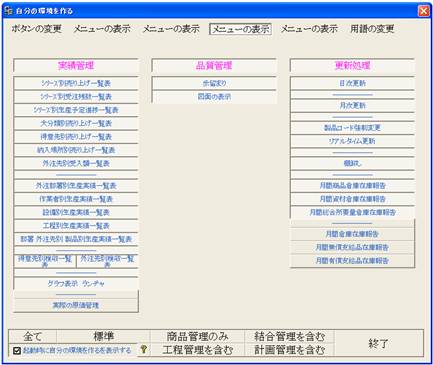
Task: Click the 実績管理 header button
Action: pyautogui.click(x=76, y=65)
